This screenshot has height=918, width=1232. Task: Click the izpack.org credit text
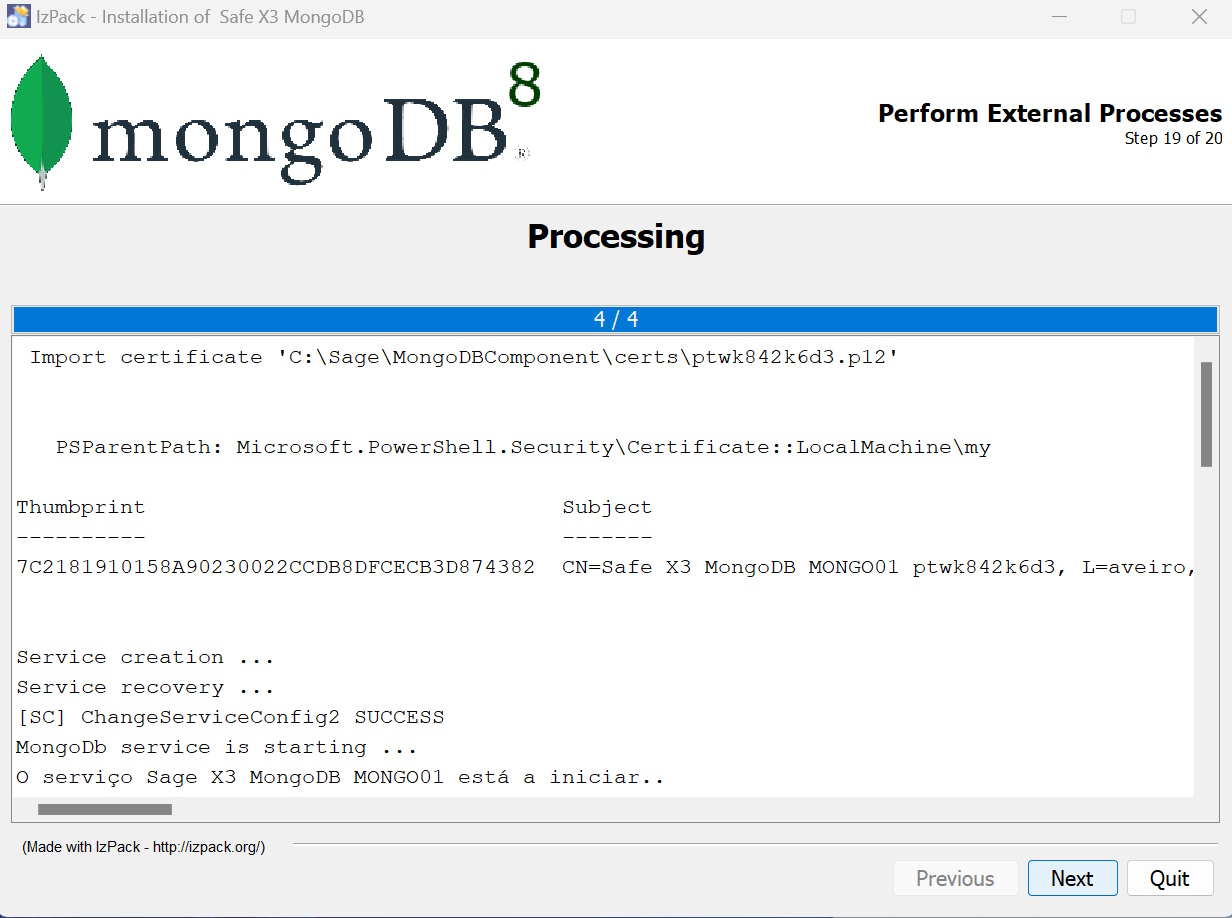pos(144,847)
